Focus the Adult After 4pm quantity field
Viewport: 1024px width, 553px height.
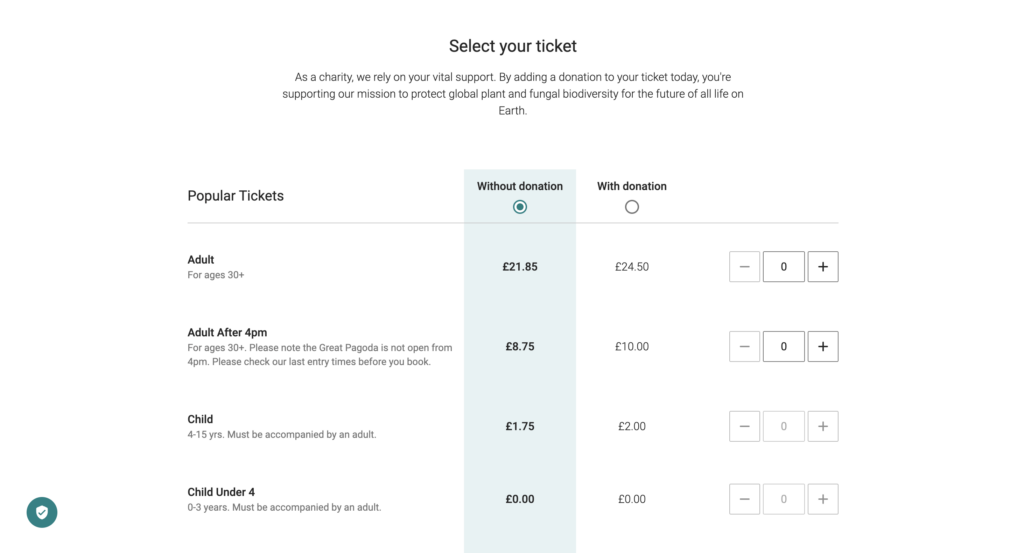784,347
